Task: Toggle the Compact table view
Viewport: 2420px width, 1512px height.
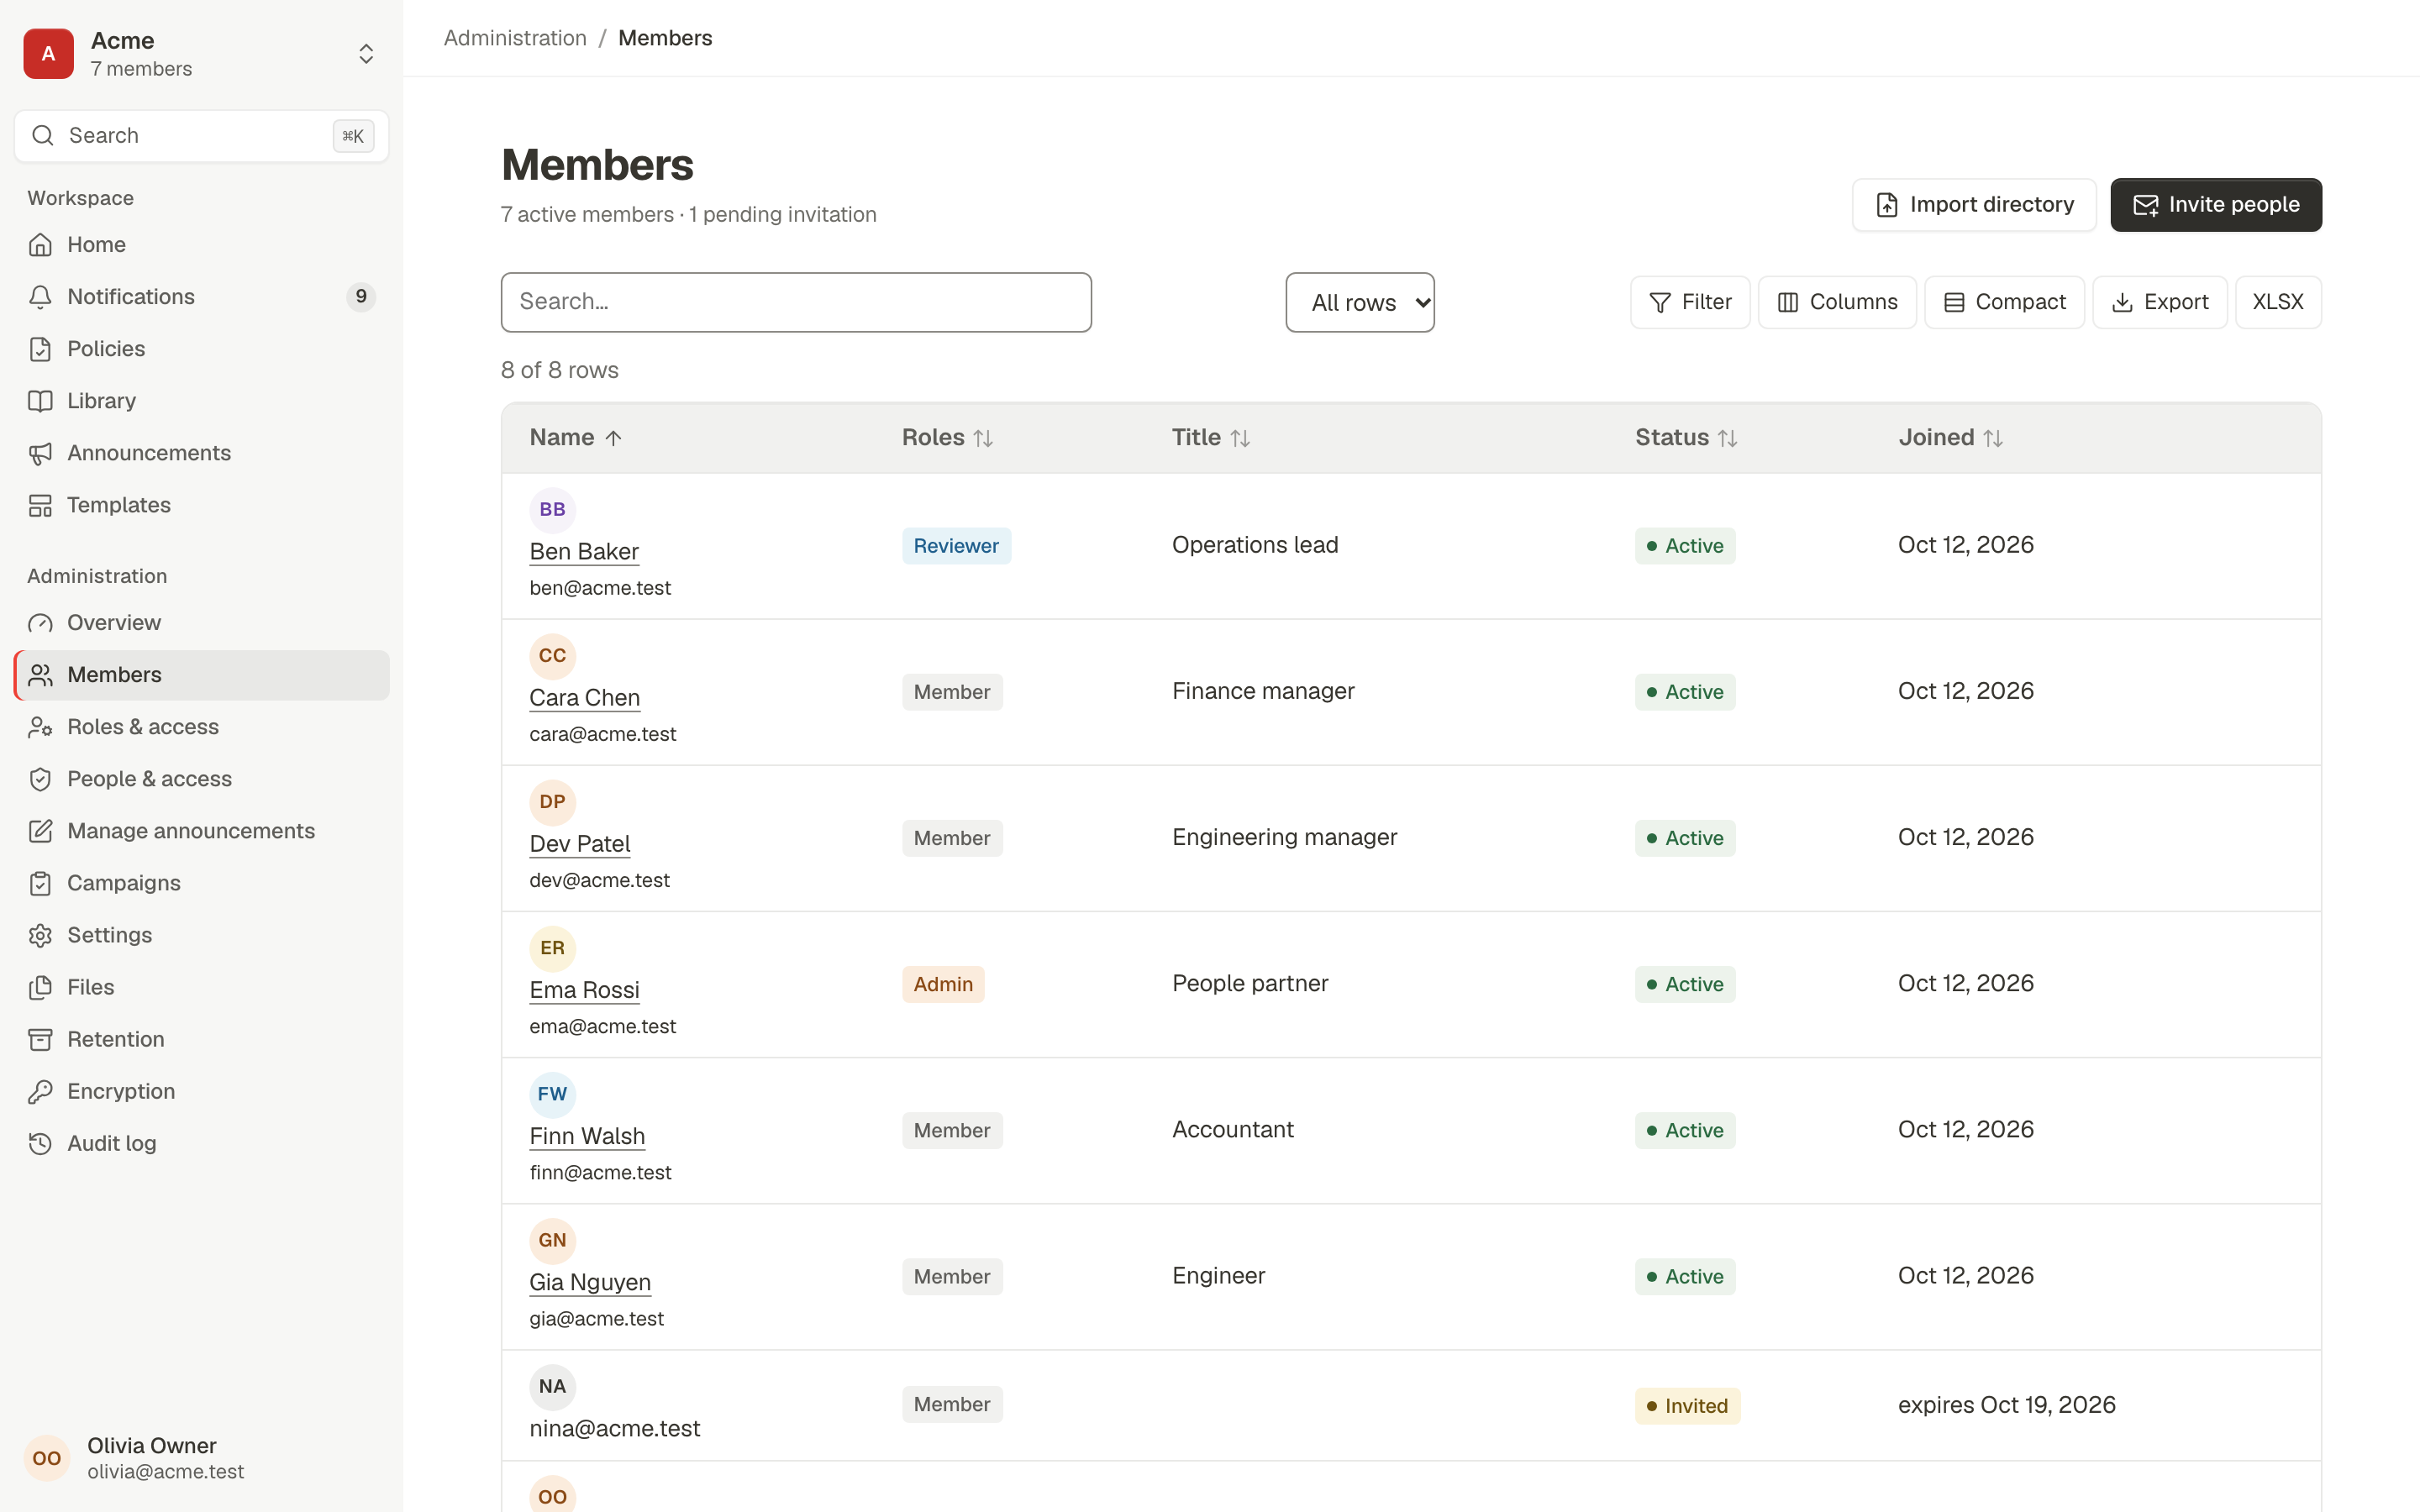Action: point(2004,302)
